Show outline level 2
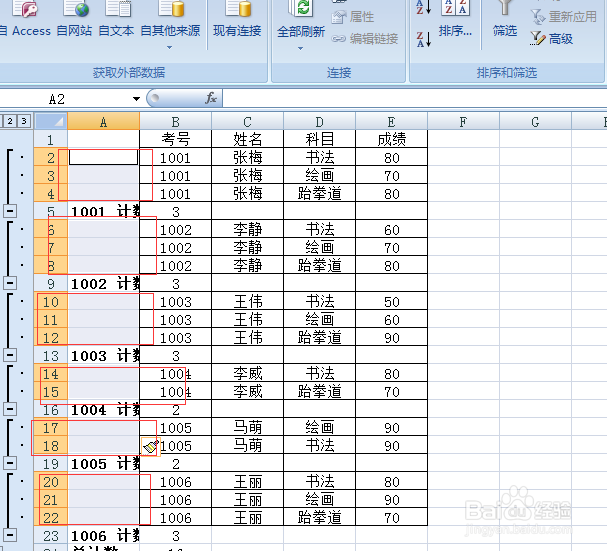607x551 pixels. 10,121
